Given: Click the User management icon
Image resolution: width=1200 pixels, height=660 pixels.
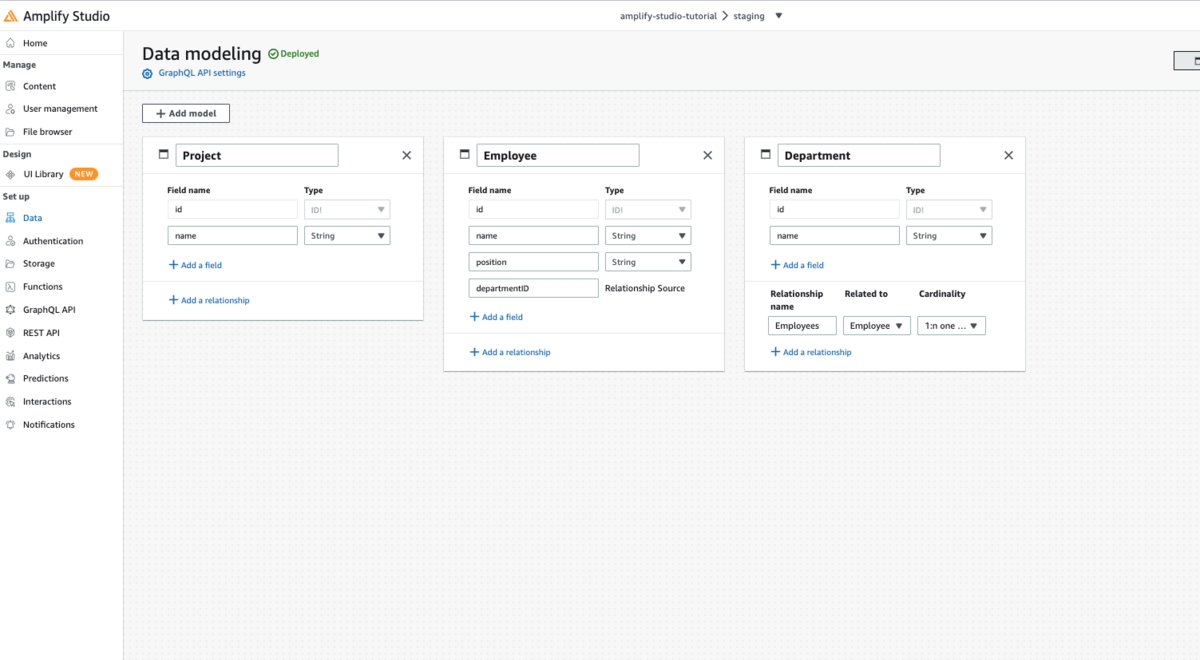Looking at the screenshot, I should [x=10, y=109].
